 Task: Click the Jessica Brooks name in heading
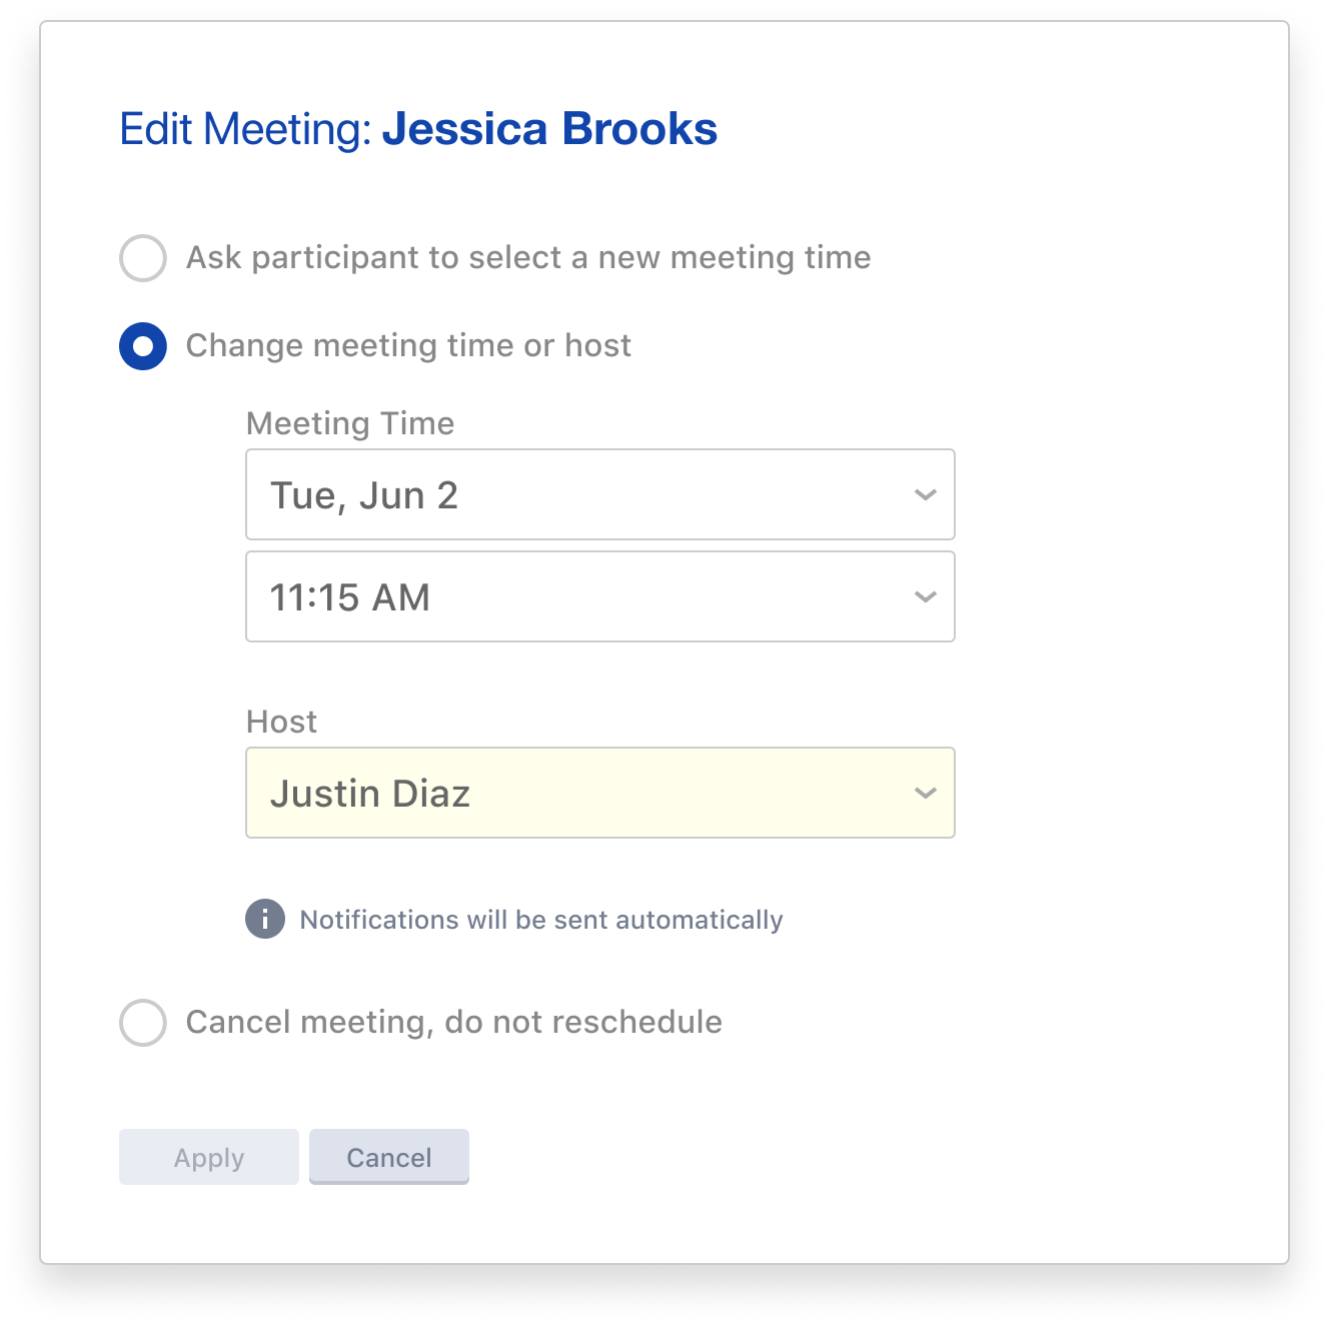[550, 129]
